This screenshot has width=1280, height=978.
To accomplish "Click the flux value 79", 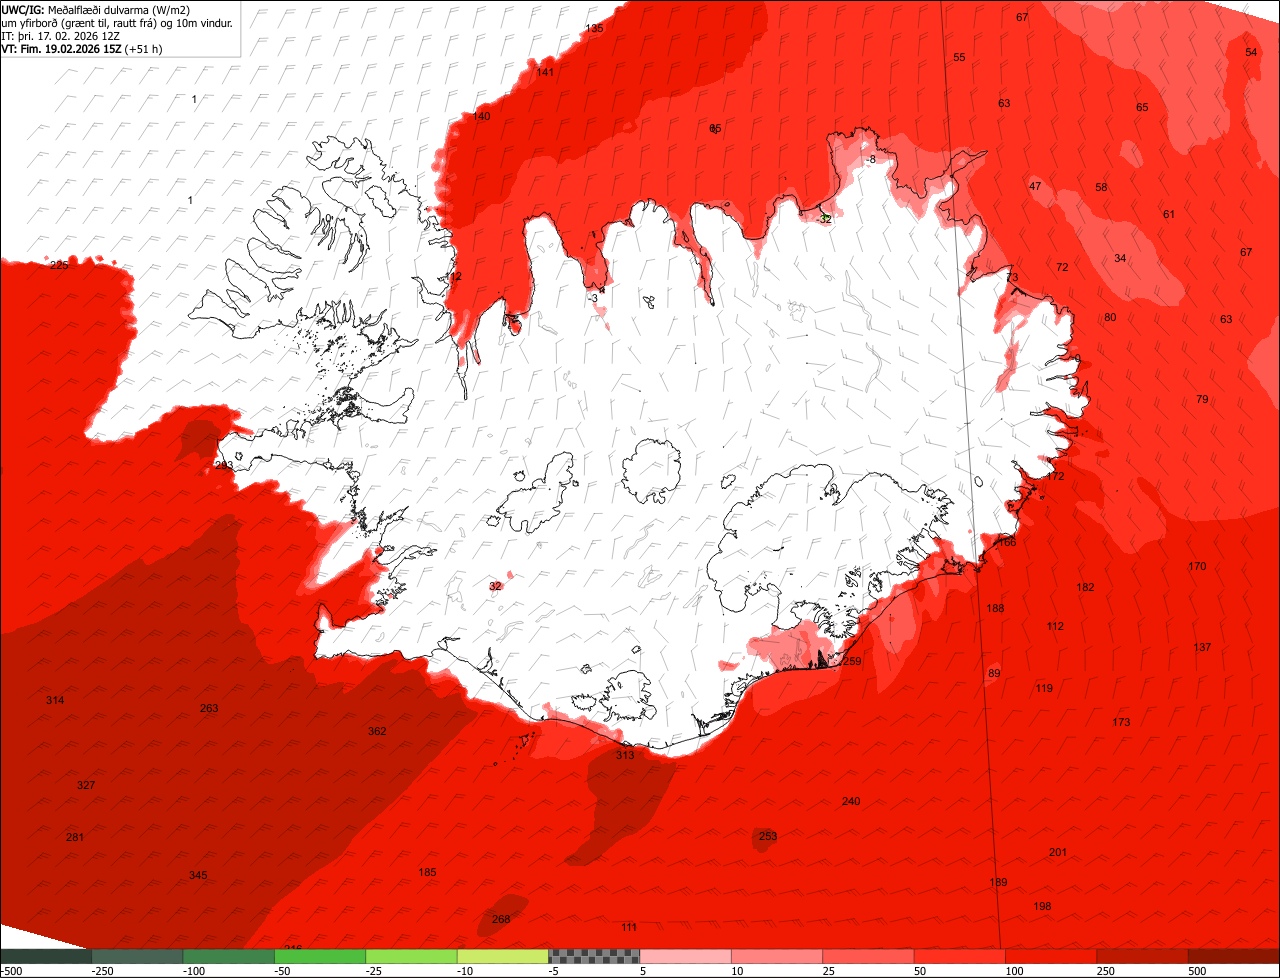I will point(1202,399).
